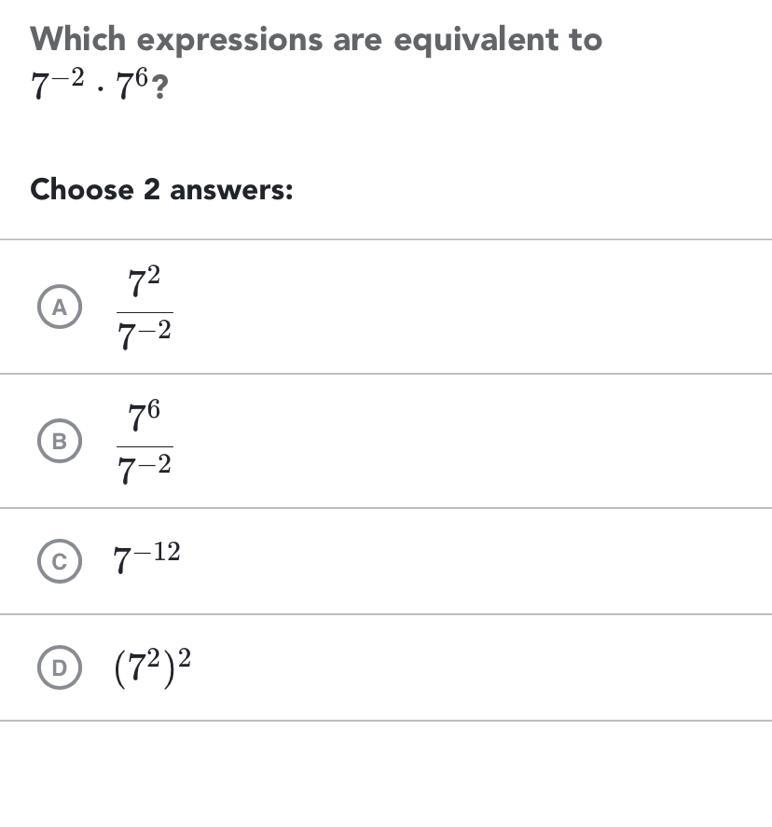Click the 7^-2 term in the question

pos(54,88)
